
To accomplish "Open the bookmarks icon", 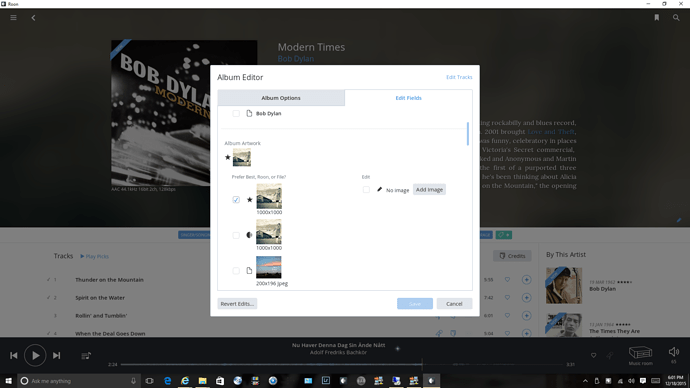I will (657, 18).
